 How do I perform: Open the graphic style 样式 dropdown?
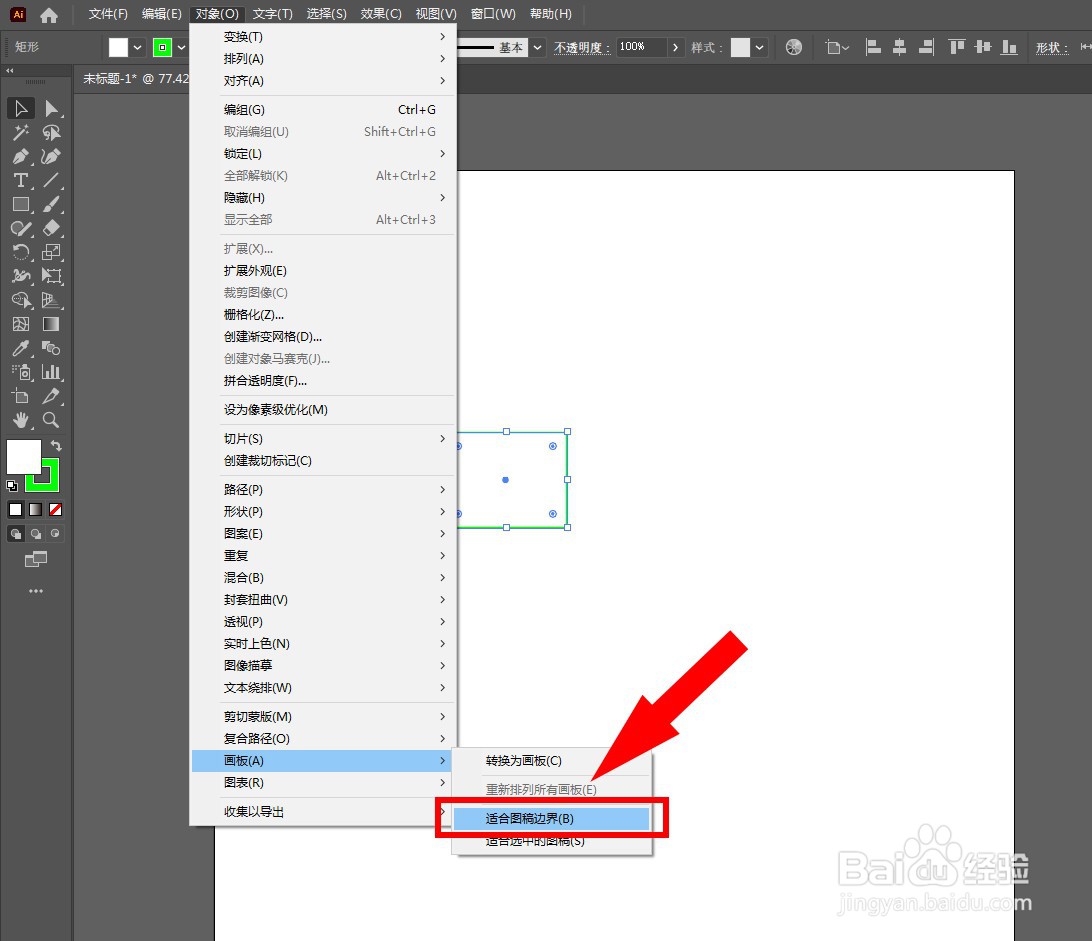(x=759, y=47)
